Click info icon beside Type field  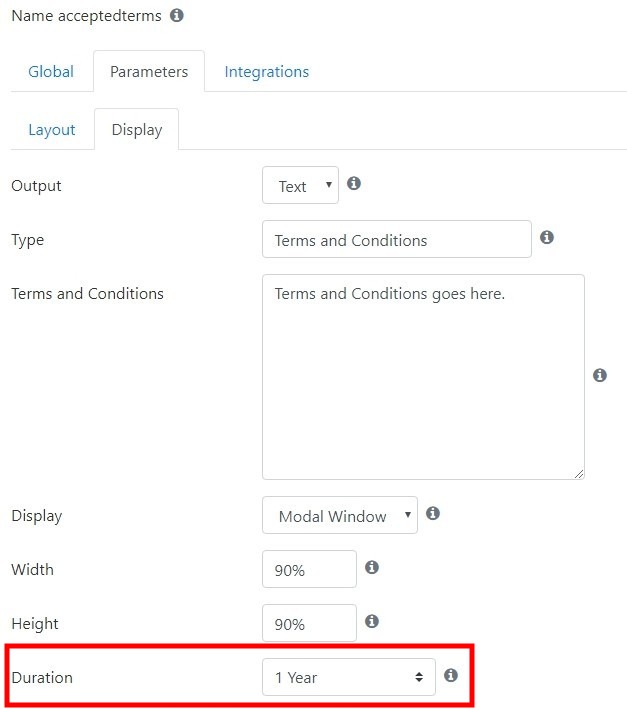coord(546,237)
